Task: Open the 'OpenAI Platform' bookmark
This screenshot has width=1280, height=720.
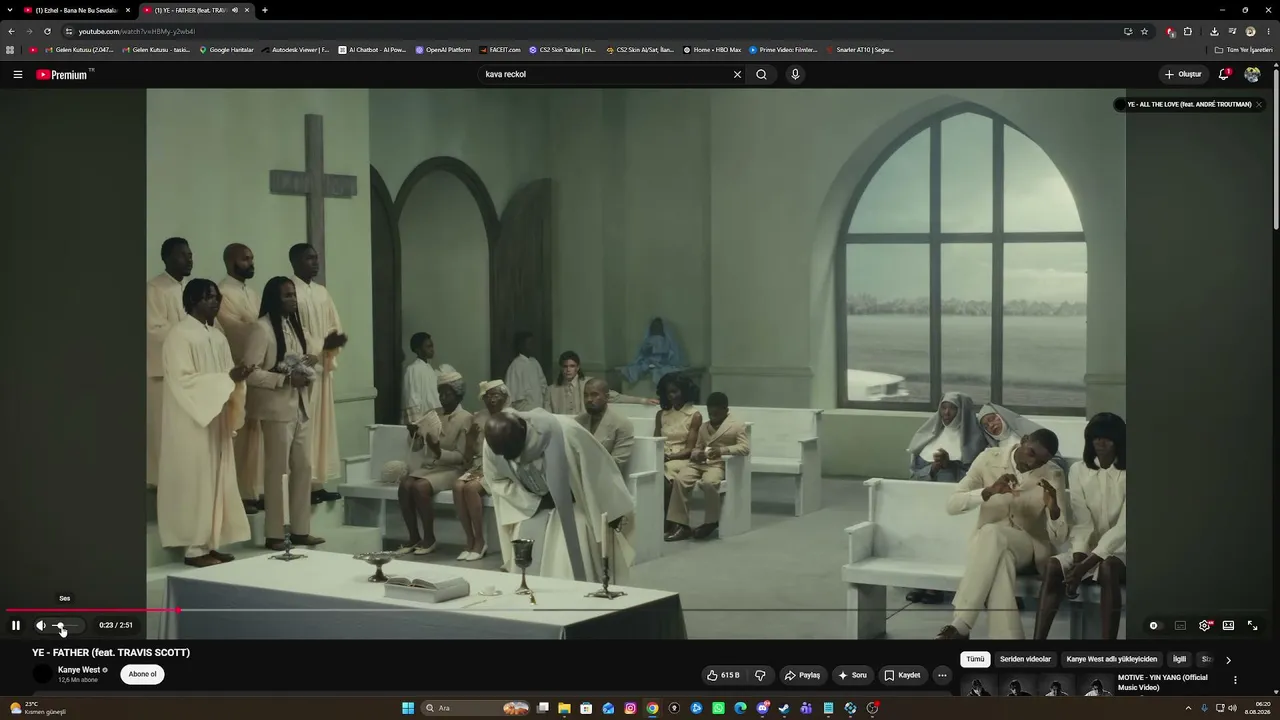Action: [443, 50]
